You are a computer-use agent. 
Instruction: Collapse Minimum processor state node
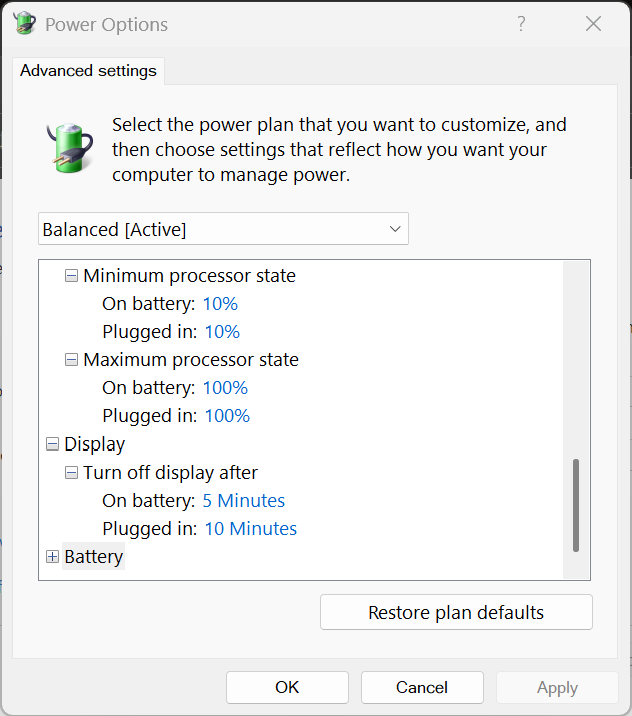tap(72, 276)
